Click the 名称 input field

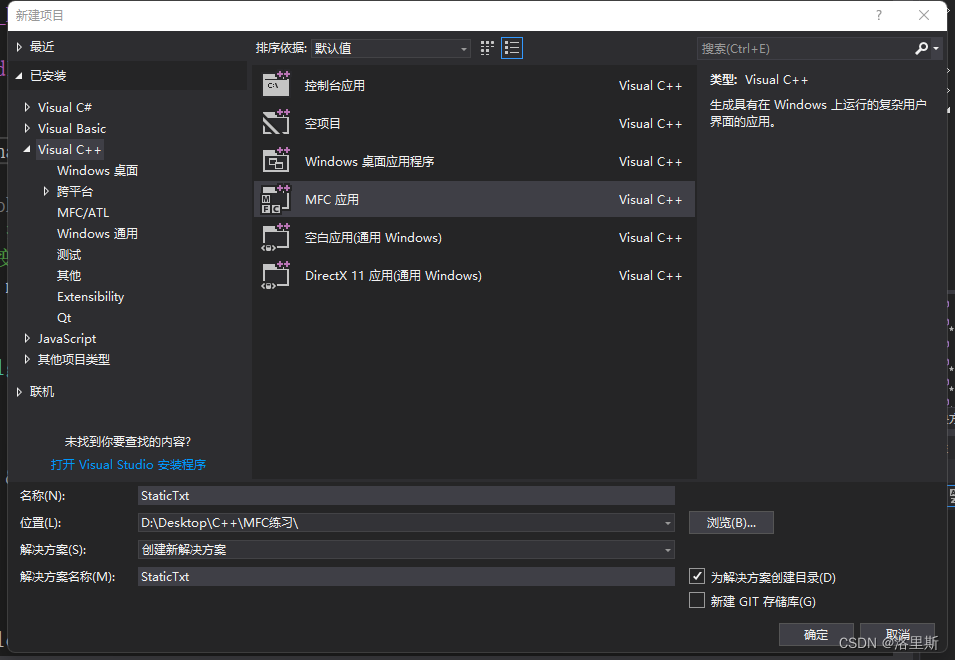406,496
